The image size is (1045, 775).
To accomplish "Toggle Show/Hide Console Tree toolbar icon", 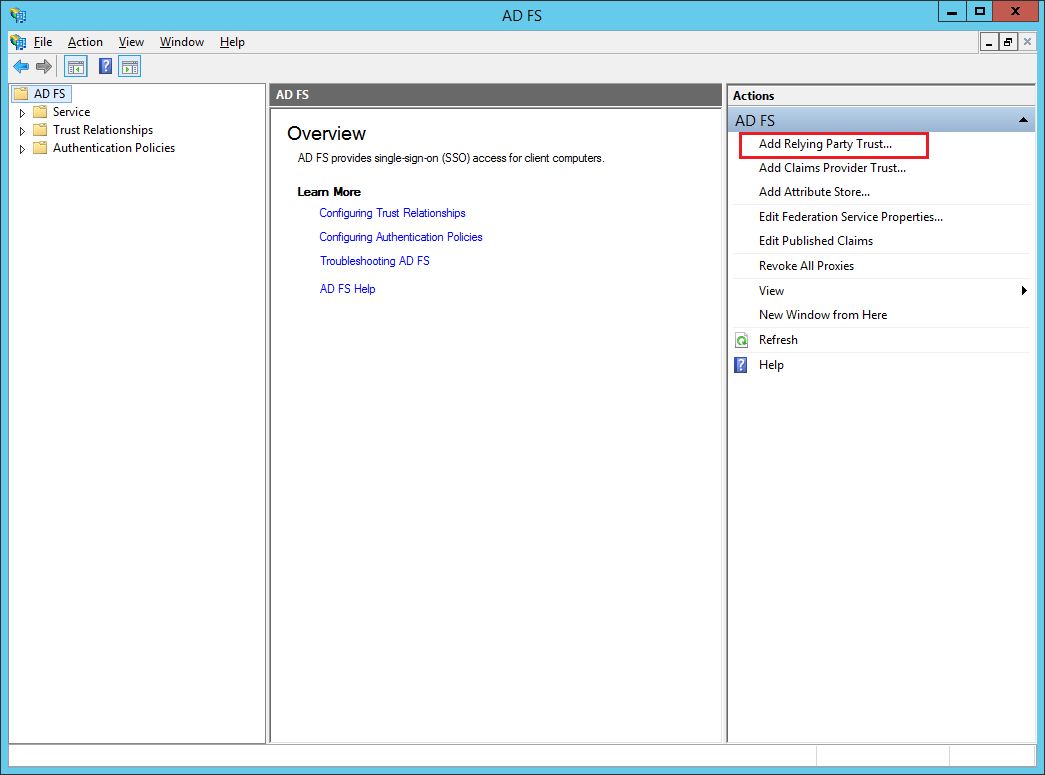I will [x=76, y=66].
